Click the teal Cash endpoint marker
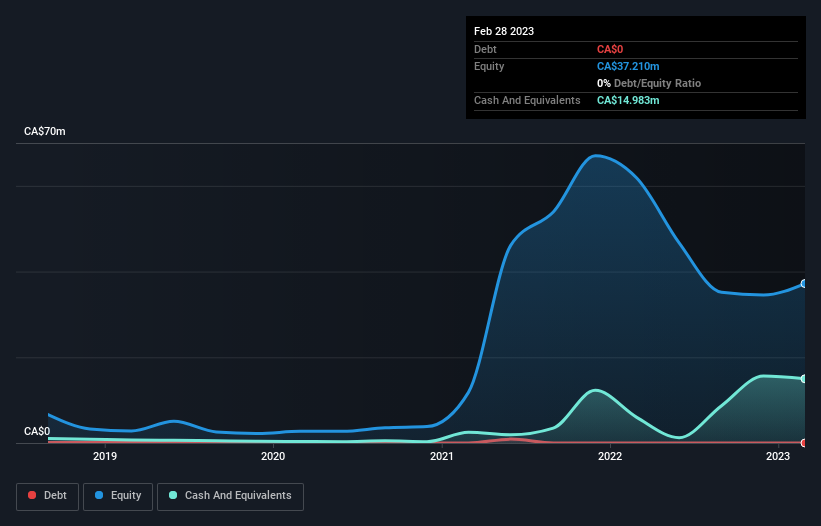This screenshot has width=821, height=526. [x=804, y=378]
